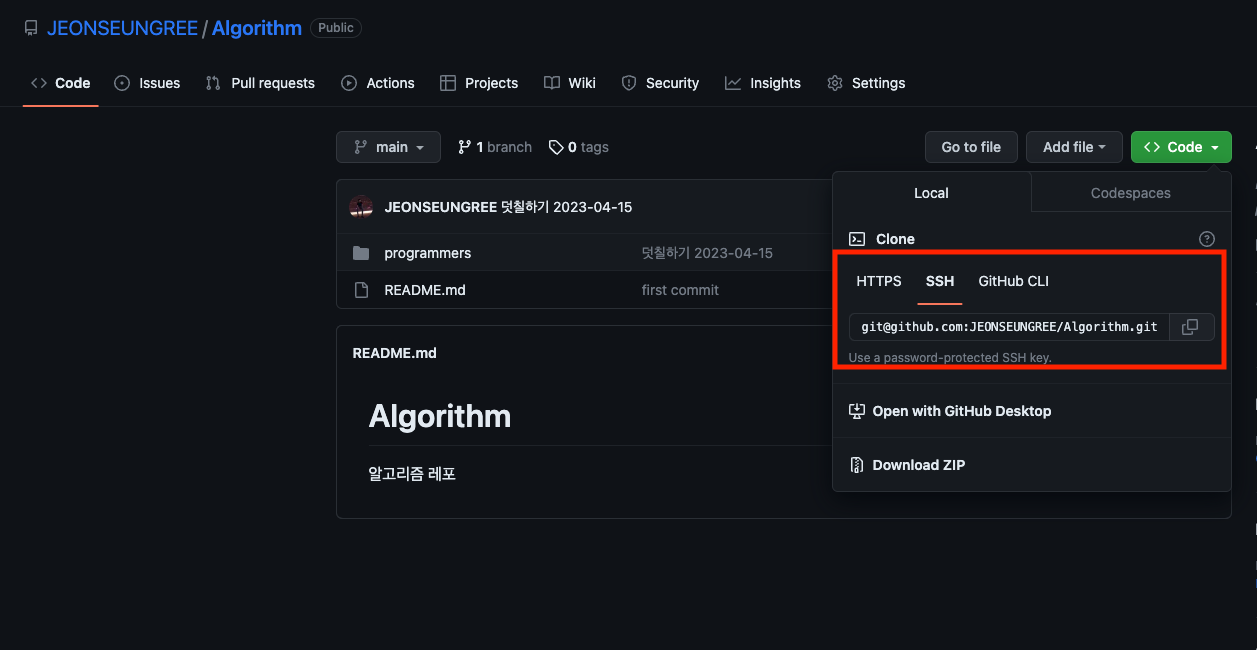Select the Code repository tab
Screen dimensions: 1257x650
pyautogui.click(x=61, y=83)
